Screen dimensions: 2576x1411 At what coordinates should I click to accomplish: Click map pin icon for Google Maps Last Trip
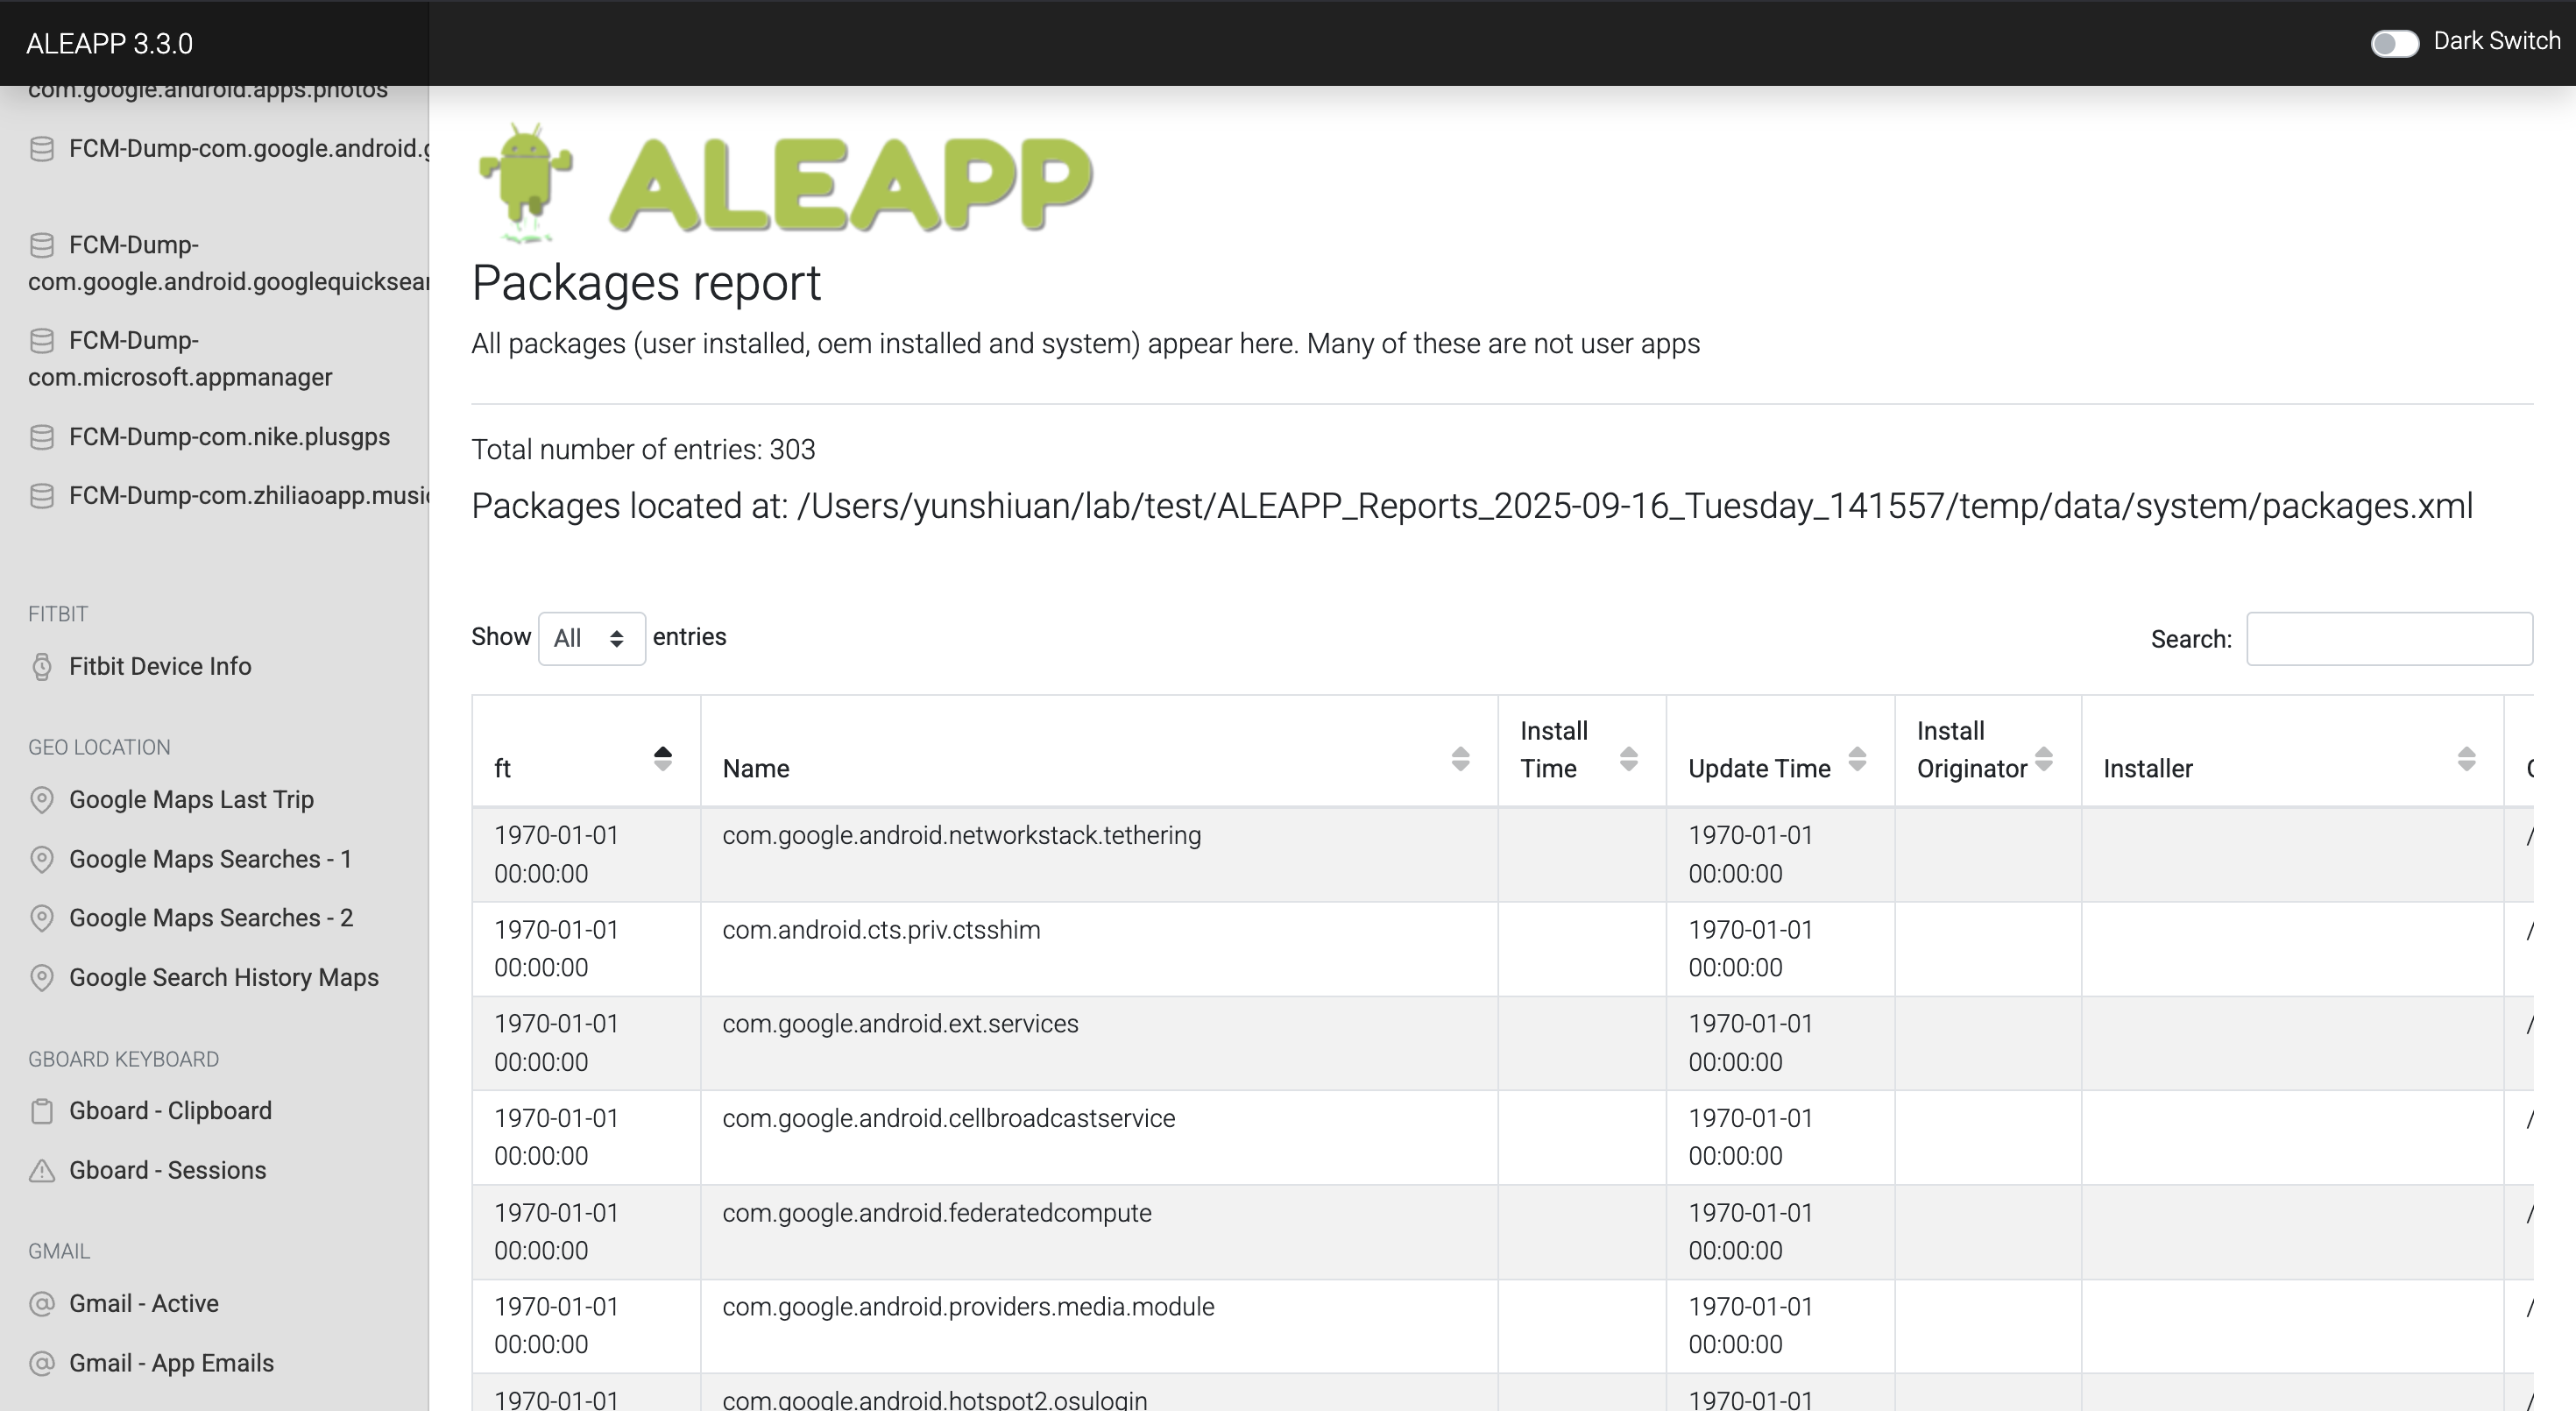pos(42,800)
